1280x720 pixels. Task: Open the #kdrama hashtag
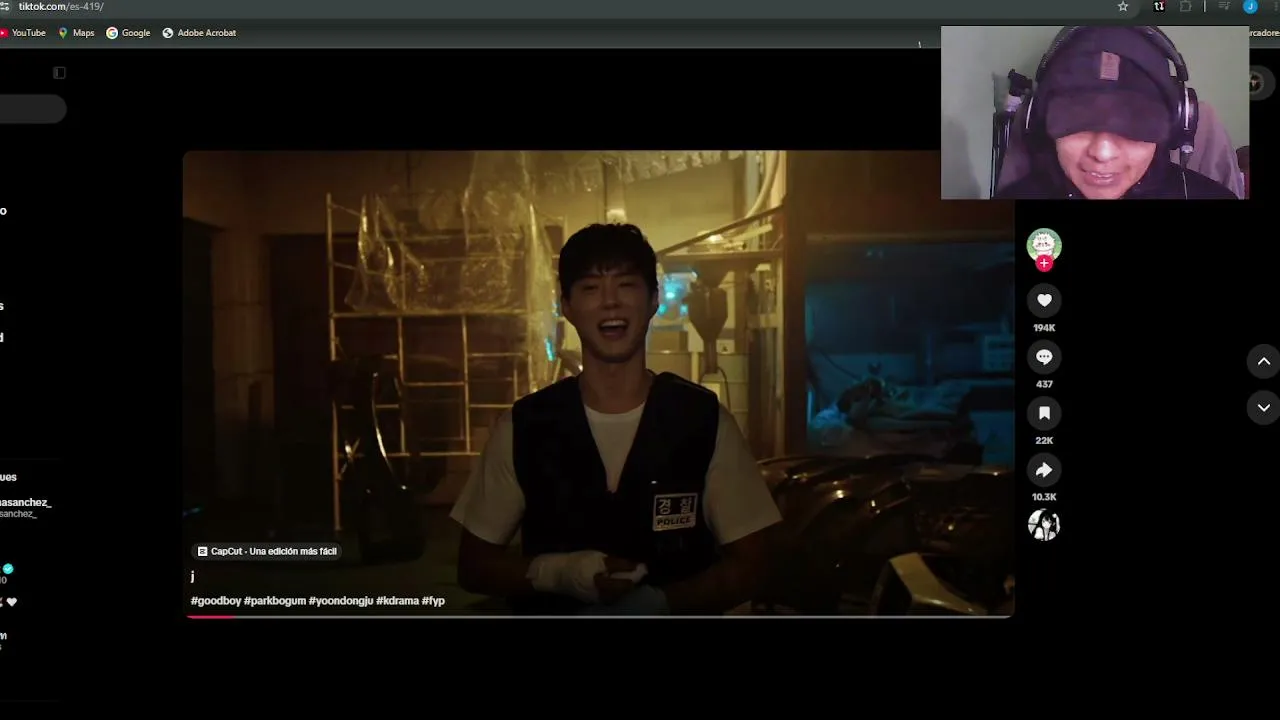pyautogui.click(x=398, y=601)
